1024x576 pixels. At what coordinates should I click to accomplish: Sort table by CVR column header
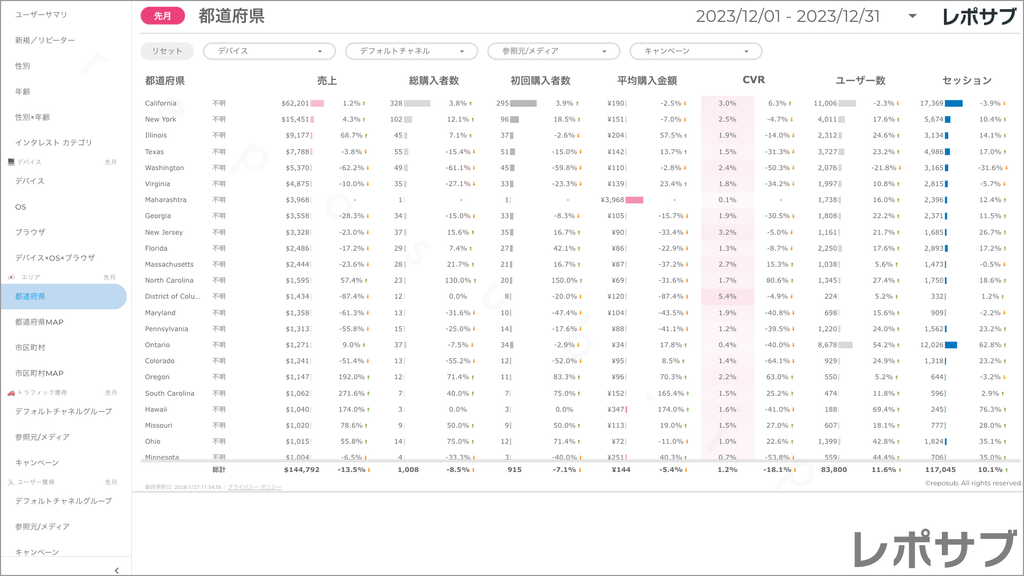[753, 80]
